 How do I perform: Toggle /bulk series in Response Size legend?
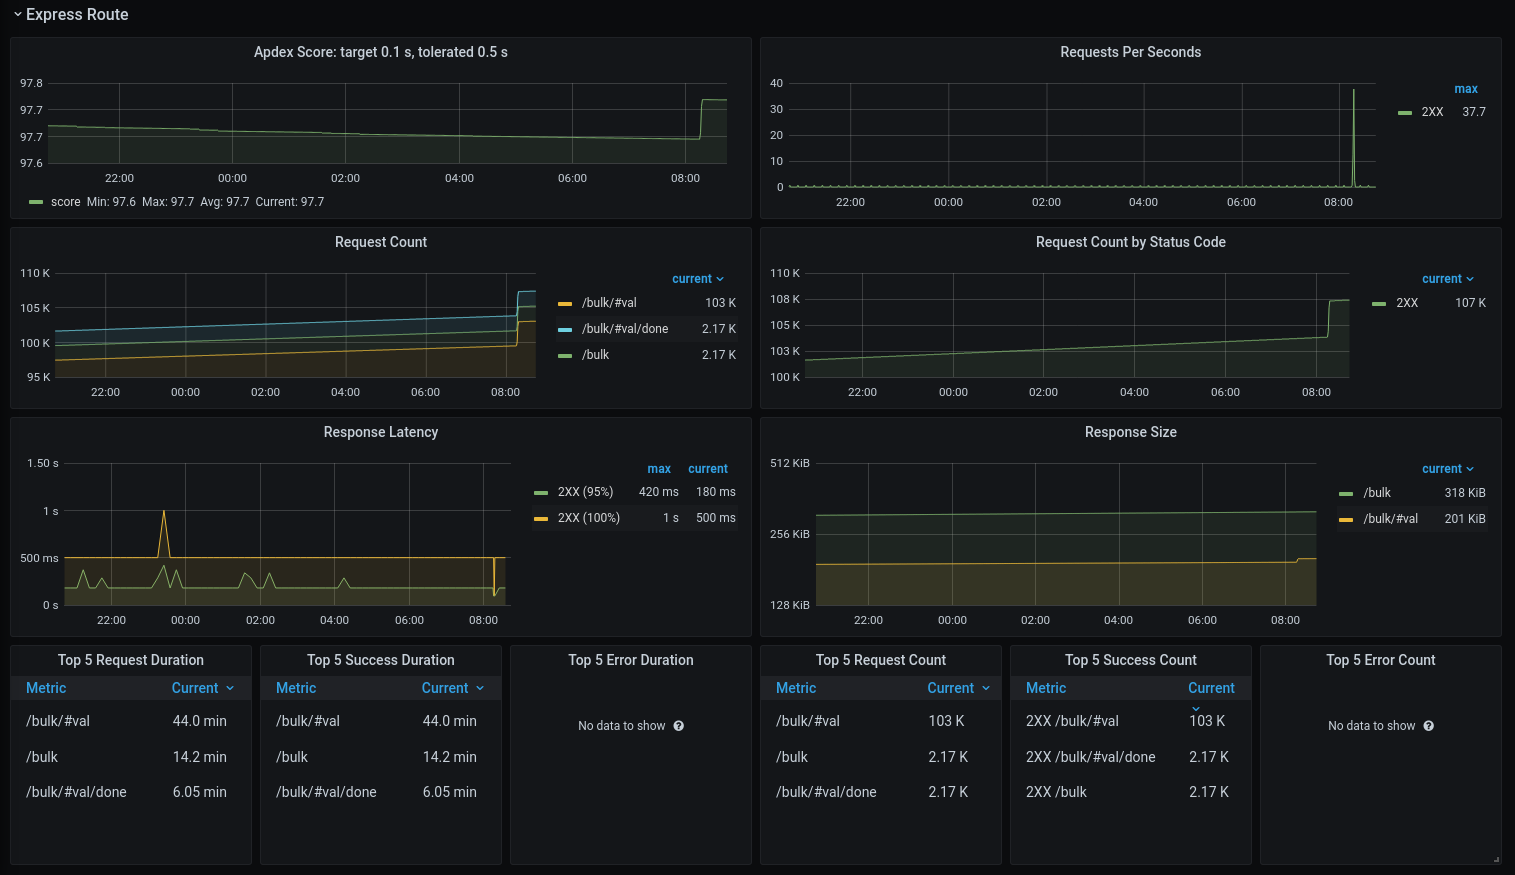(1377, 493)
